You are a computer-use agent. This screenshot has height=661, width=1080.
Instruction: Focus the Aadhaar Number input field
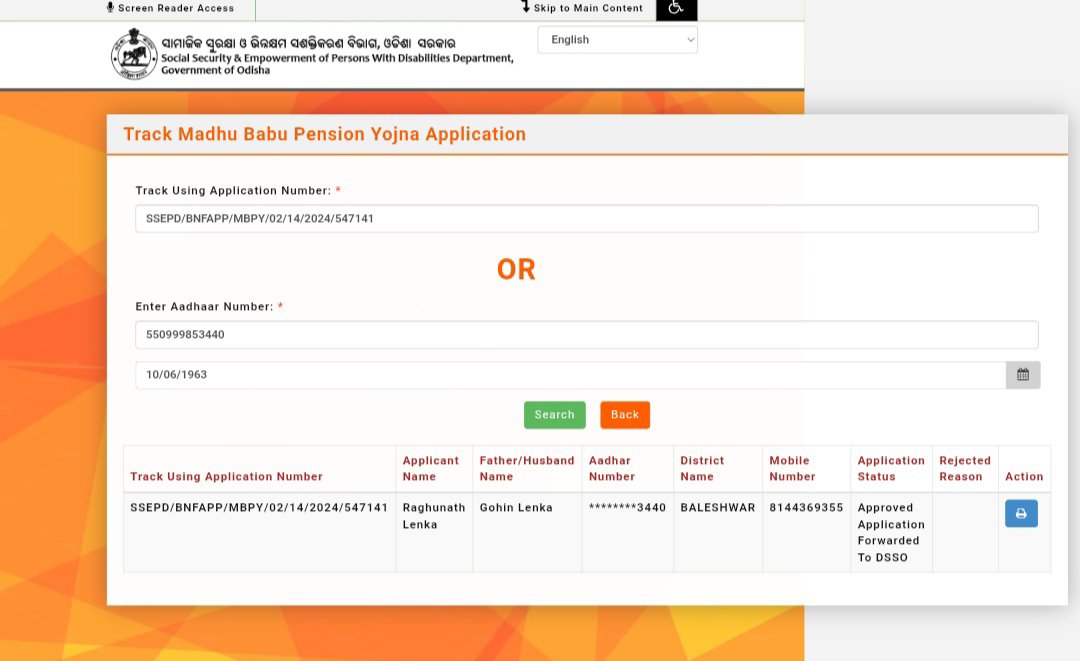point(587,335)
